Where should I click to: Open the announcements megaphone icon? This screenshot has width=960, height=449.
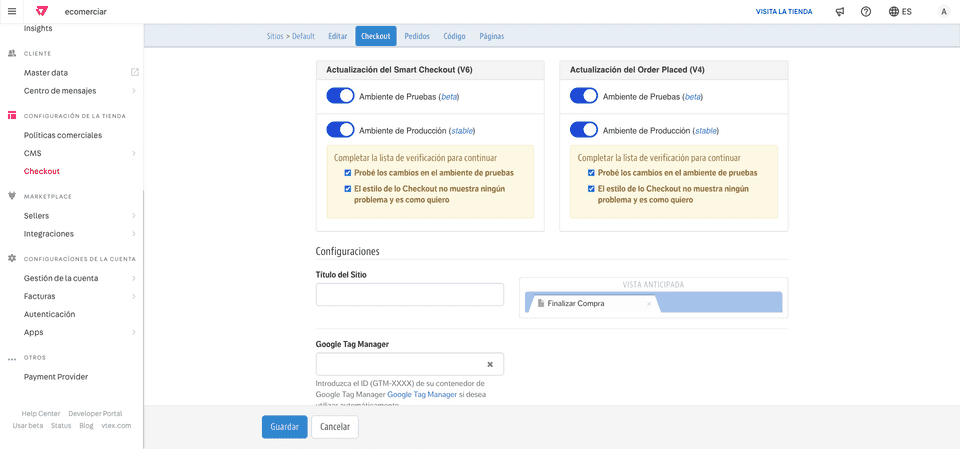pos(840,12)
